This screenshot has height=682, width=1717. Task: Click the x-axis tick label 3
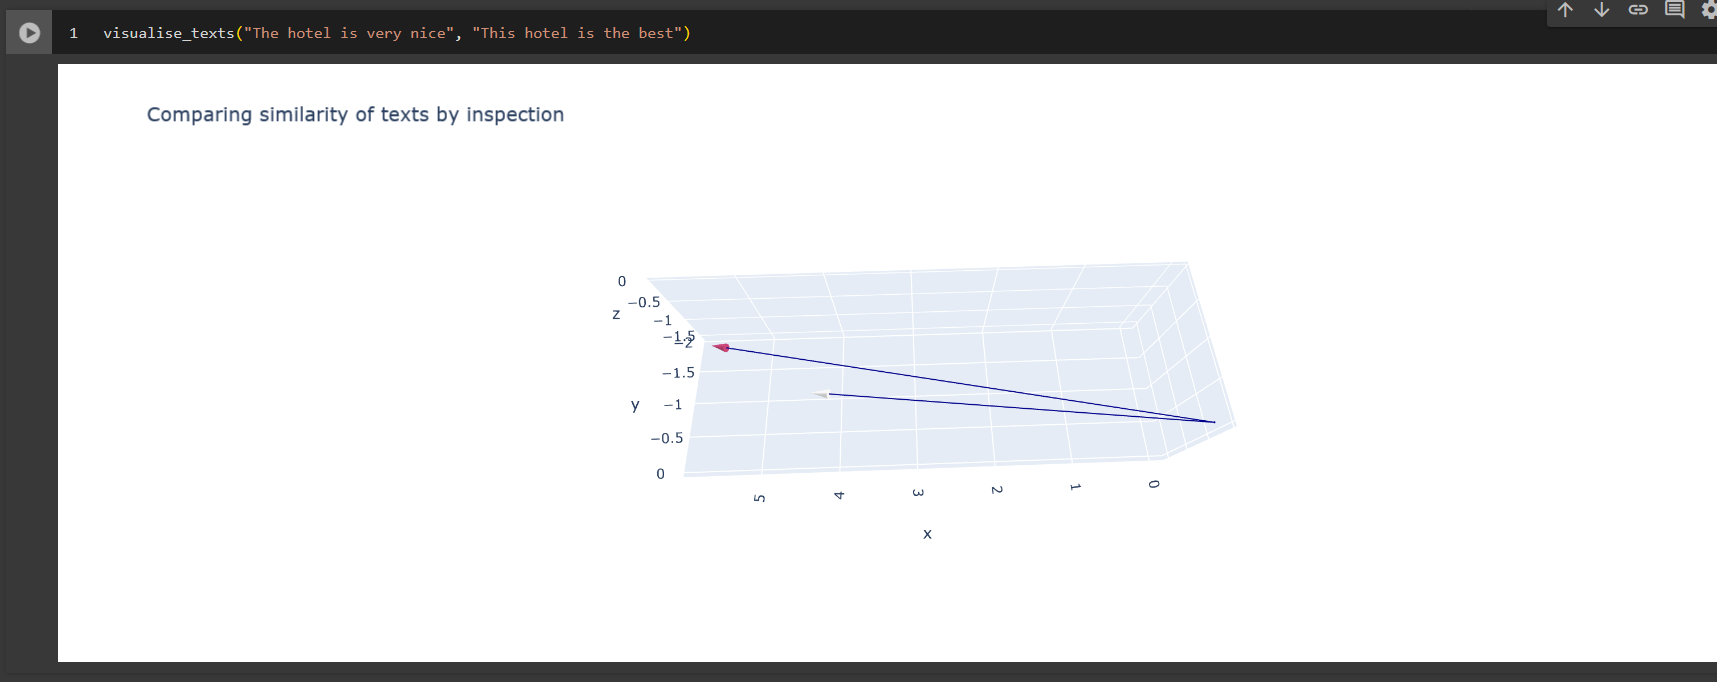[918, 492]
